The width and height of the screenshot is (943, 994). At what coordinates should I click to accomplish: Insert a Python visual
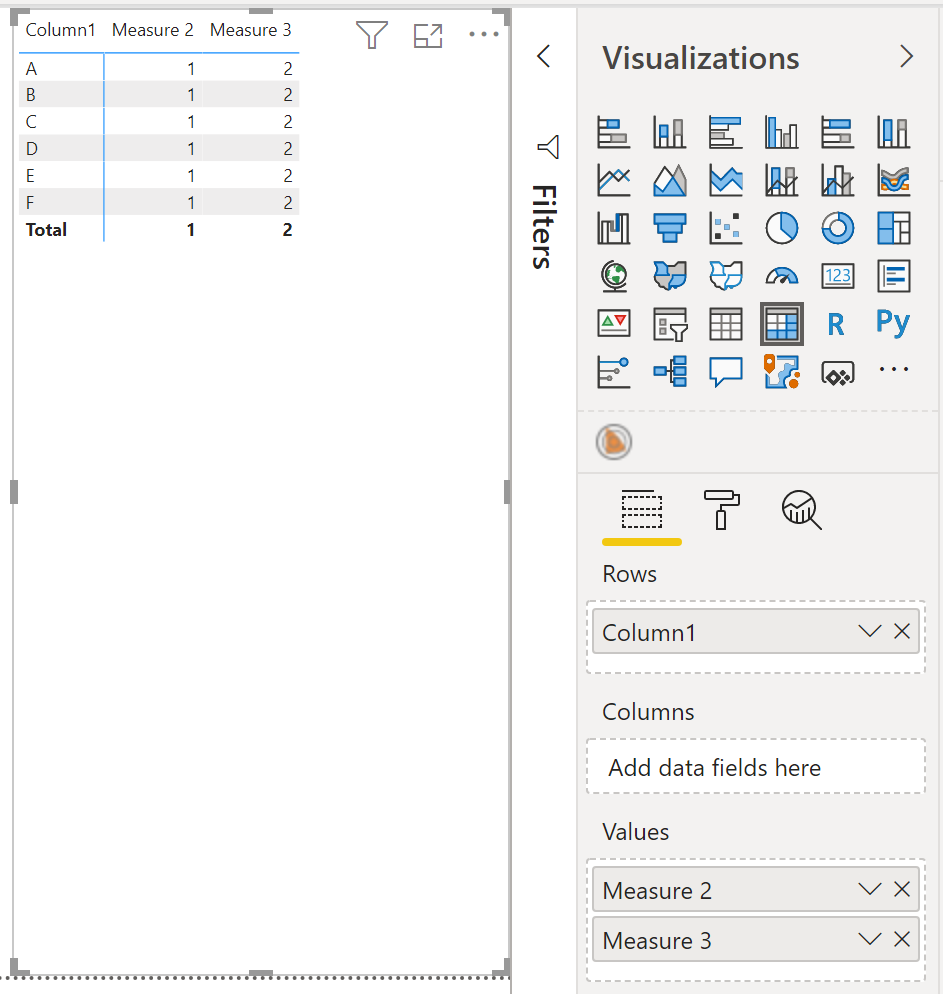[x=893, y=323]
